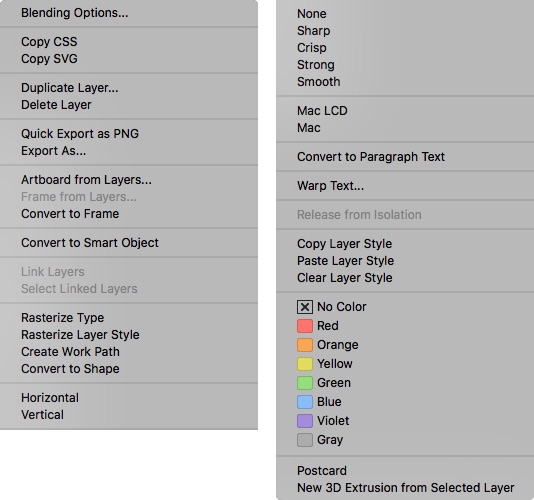The image size is (534, 500).
Task: Select the Red color label swatch
Action: point(305,326)
